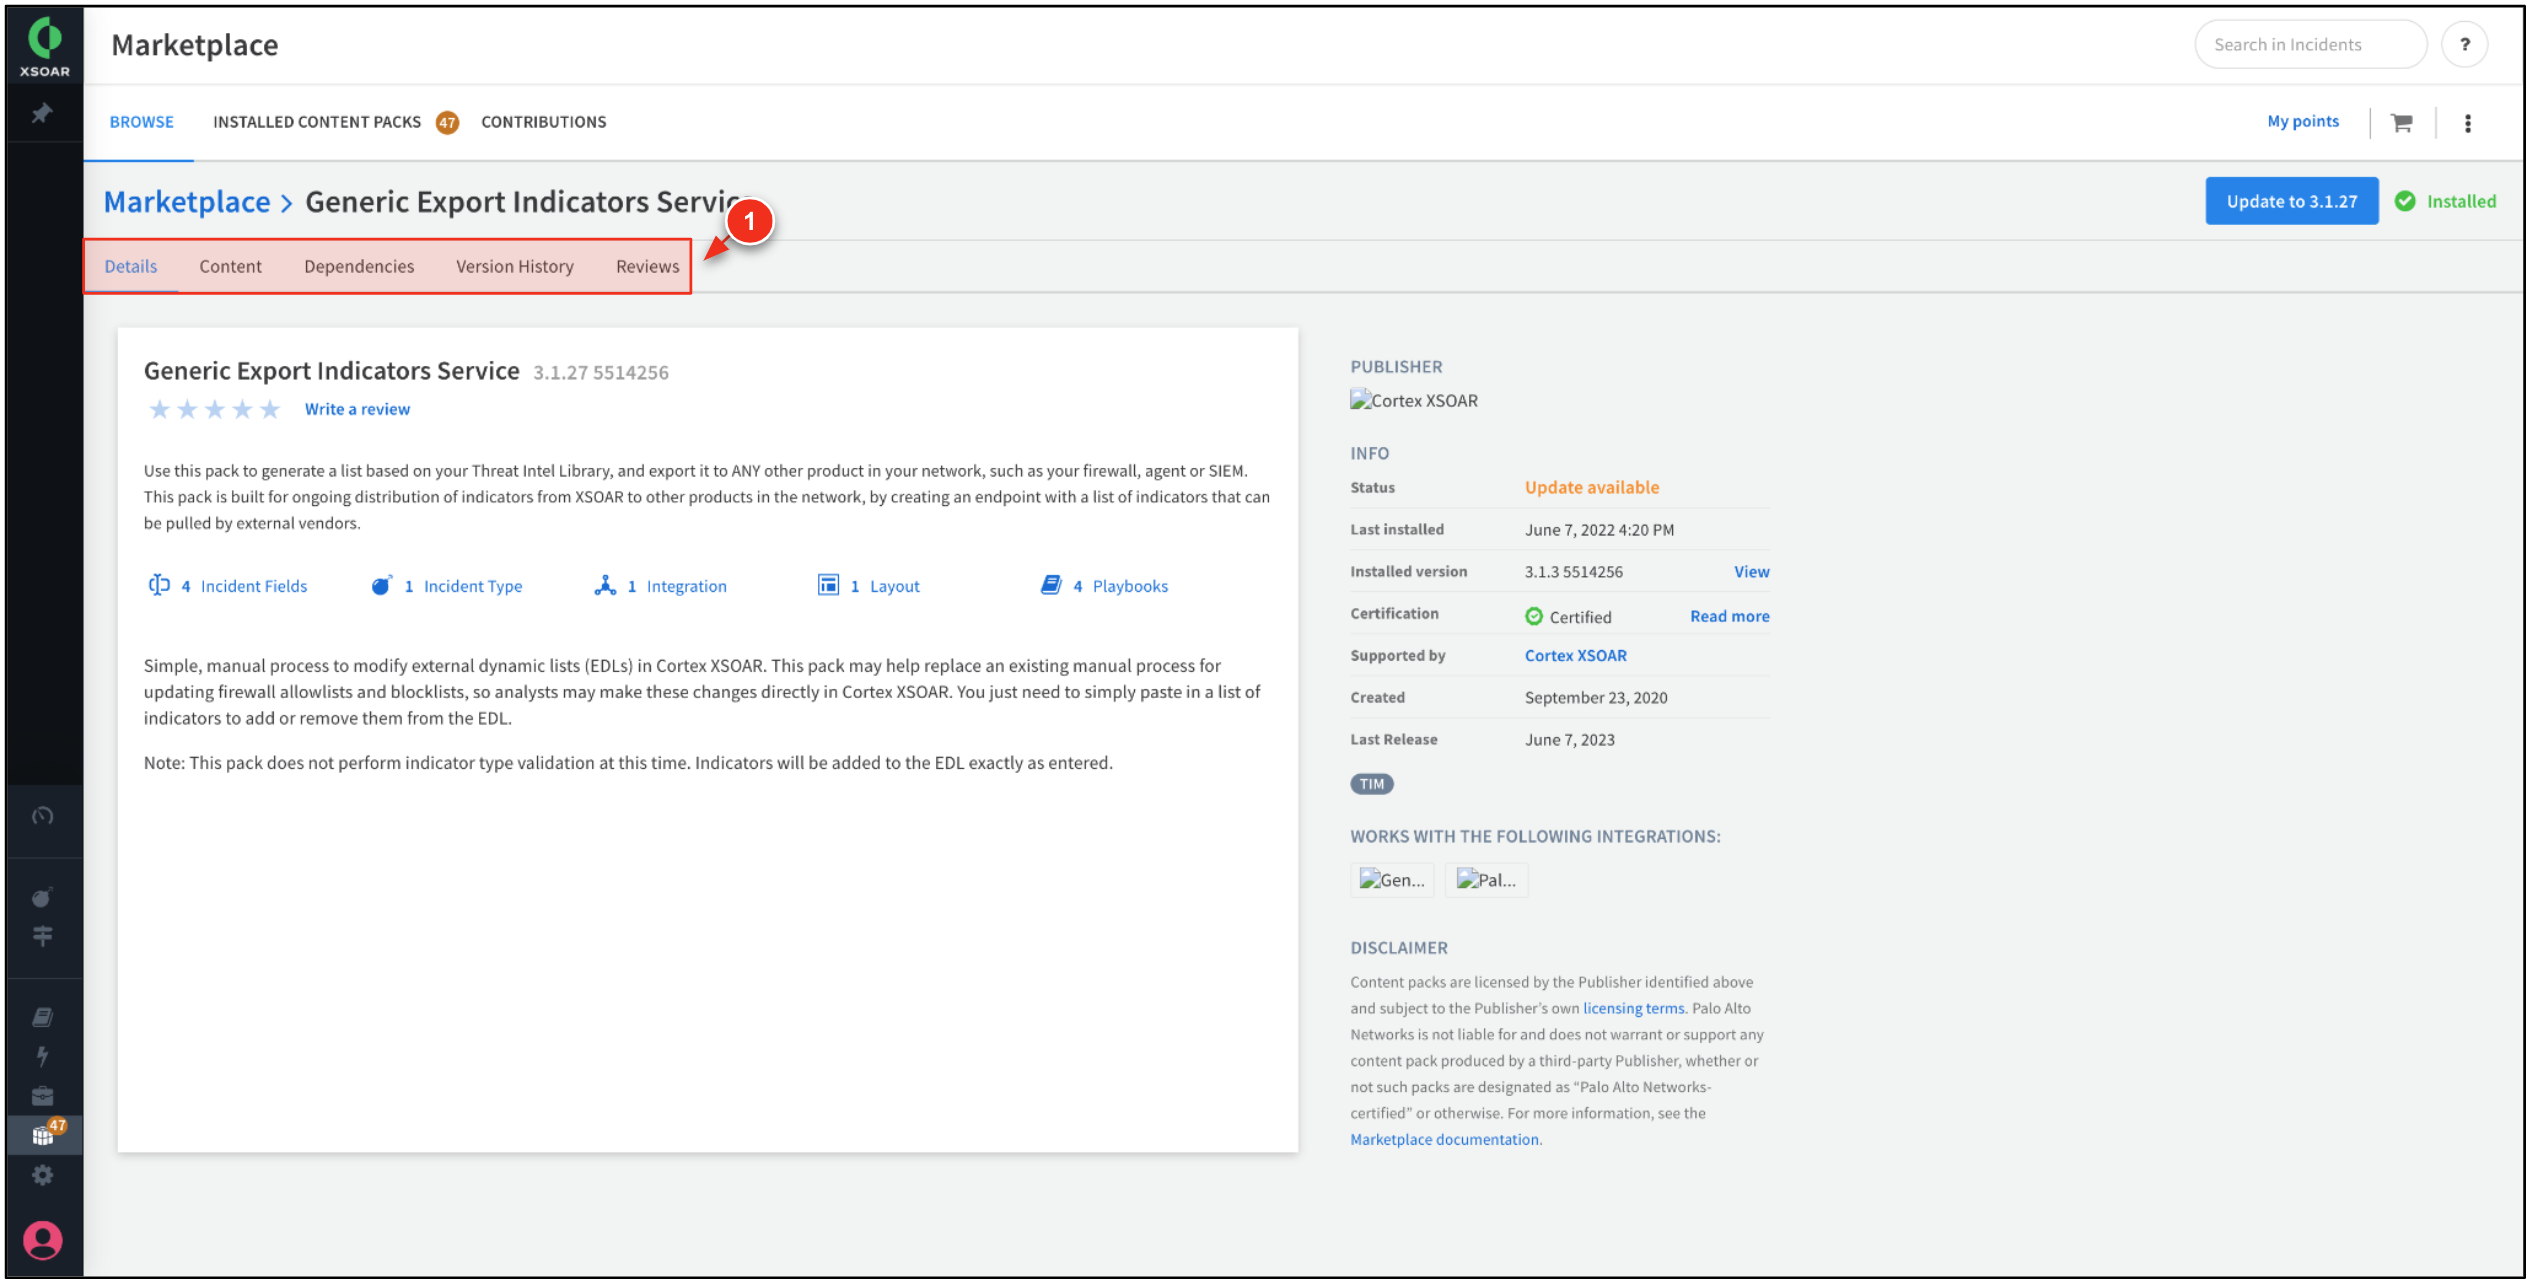2530x1284 pixels.
Task: Click the pin icon in sidebar
Action: [42, 114]
